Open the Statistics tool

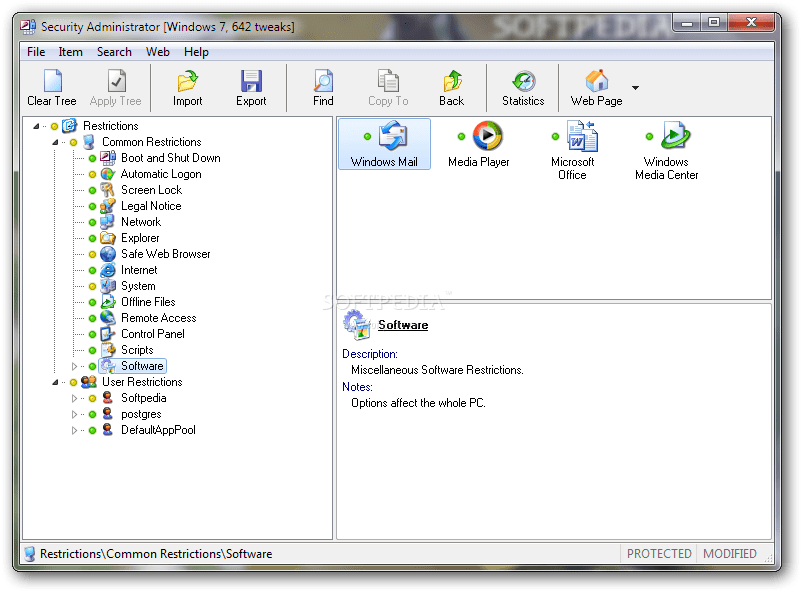pos(524,81)
